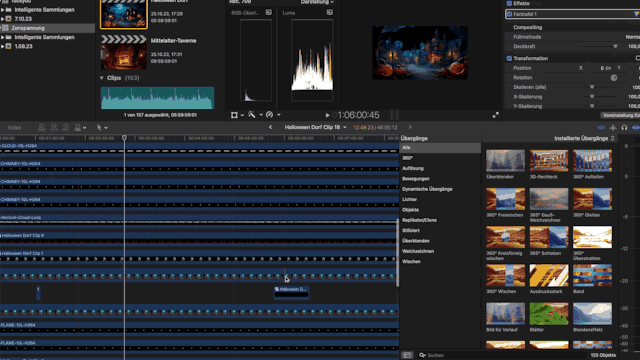Open the transform tool menu under viewer

coord(237,115)
